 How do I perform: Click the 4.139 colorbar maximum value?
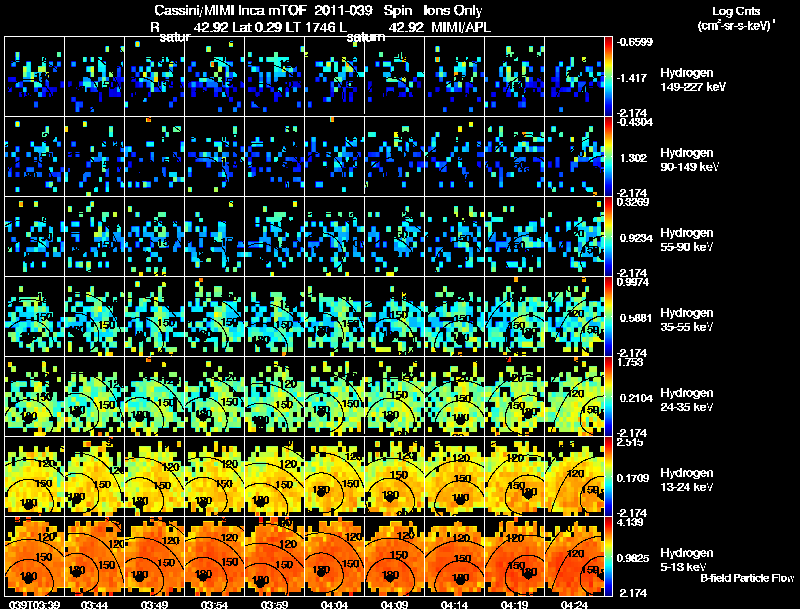tap(630, 522)
